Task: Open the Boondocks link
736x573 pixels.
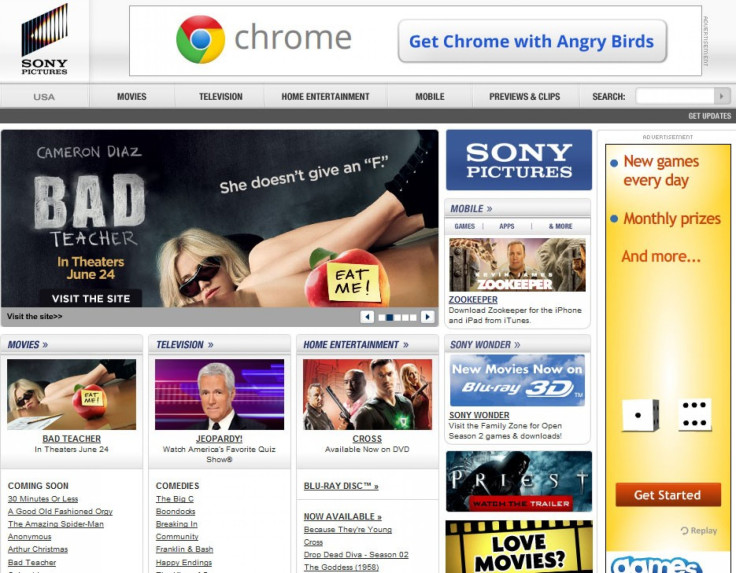Action: pos(176,512)
